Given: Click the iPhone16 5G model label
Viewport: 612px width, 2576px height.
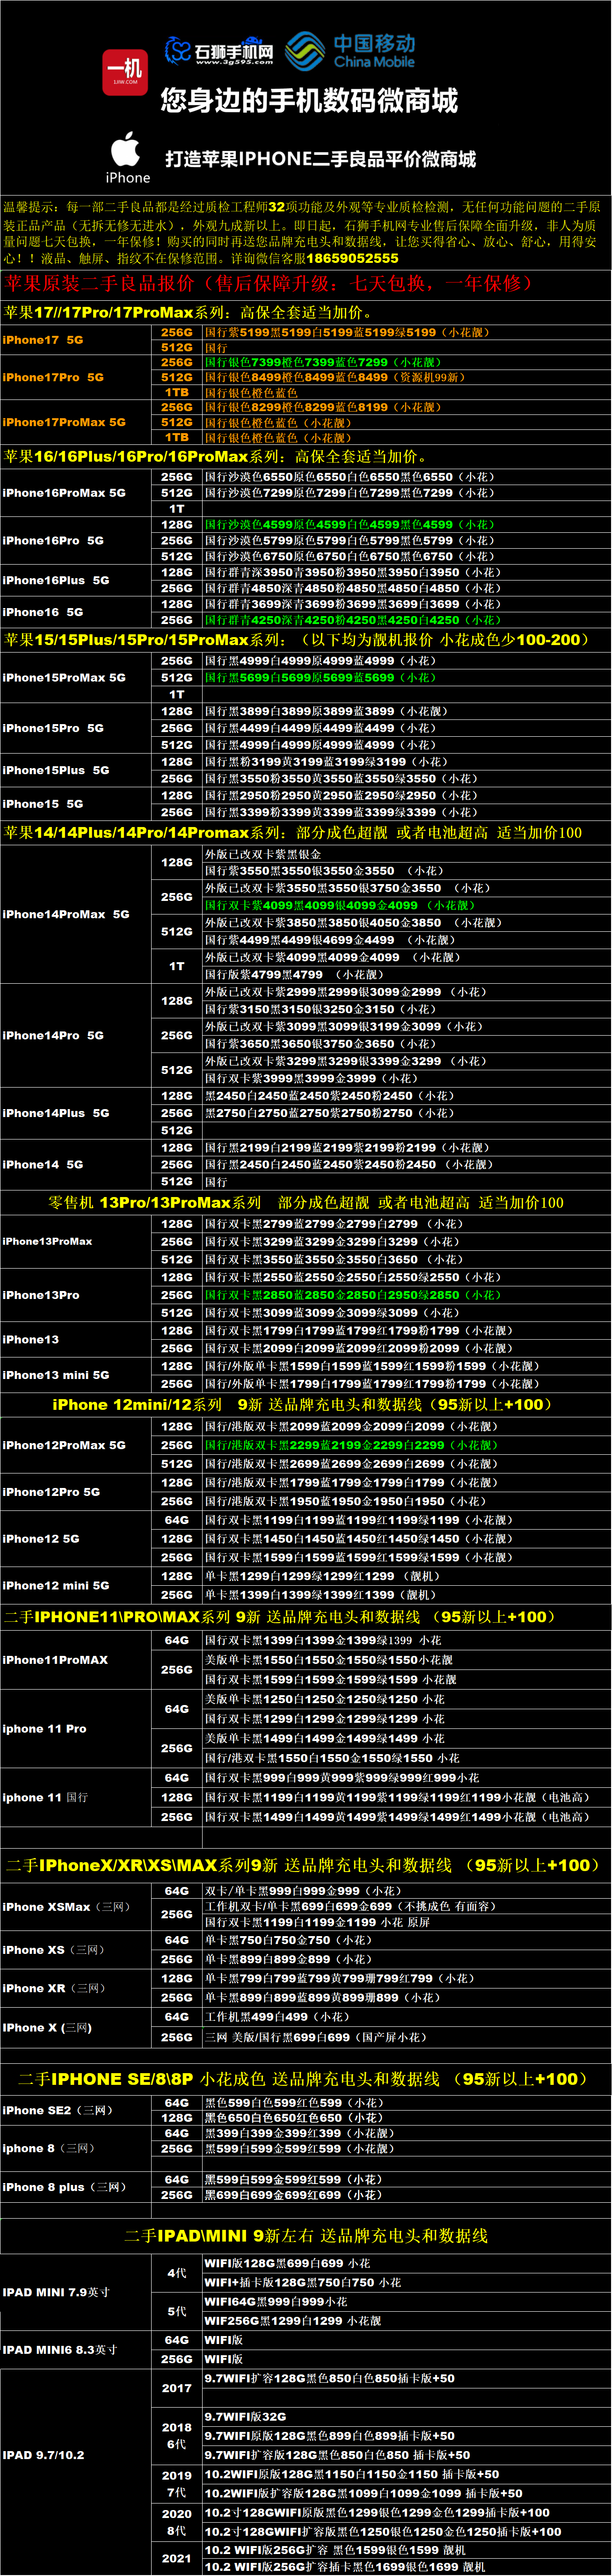Looking at the screenshot, I should 43,612.
